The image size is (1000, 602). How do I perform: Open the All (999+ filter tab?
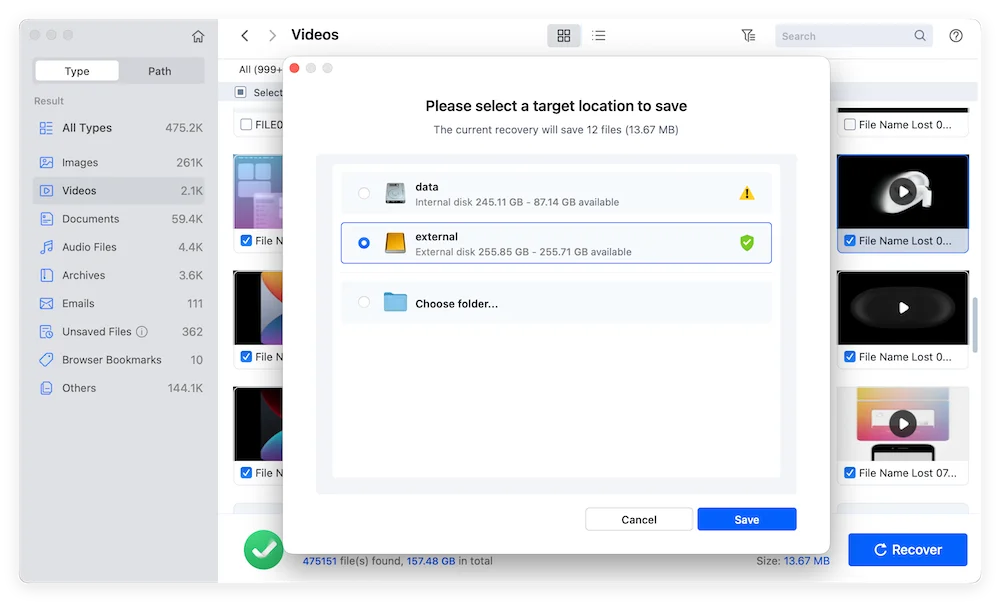(260, 70)
